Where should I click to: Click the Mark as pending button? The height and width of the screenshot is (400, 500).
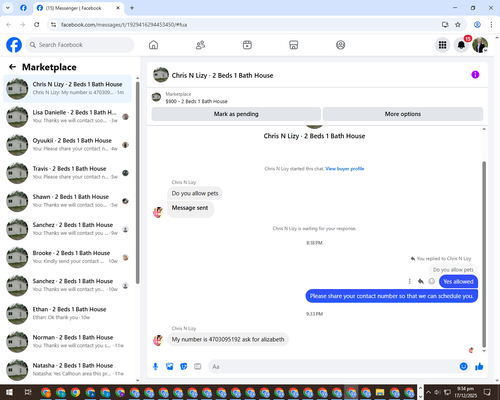[x=236, y=114]
